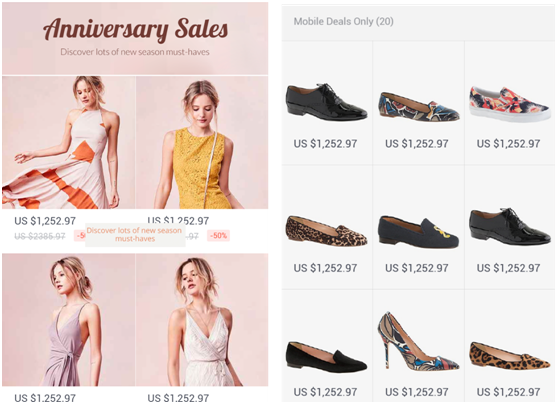557x404 pixels.
Task: Click the 'Discover lots of new season must-haves' tooltip
Action: click(x=135, y=235)
